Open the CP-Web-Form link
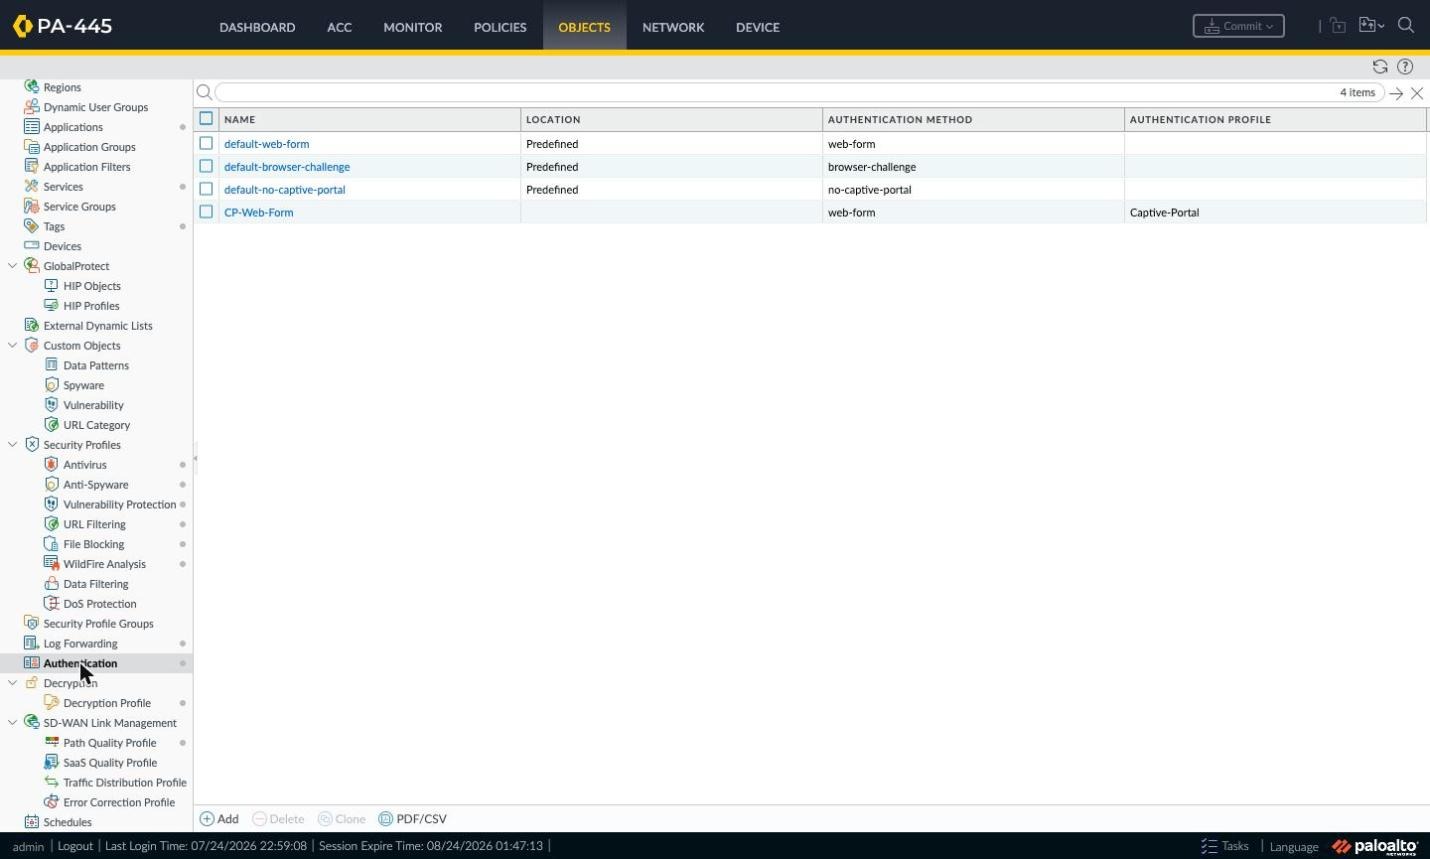1430x859 pixels. (259, 212)
